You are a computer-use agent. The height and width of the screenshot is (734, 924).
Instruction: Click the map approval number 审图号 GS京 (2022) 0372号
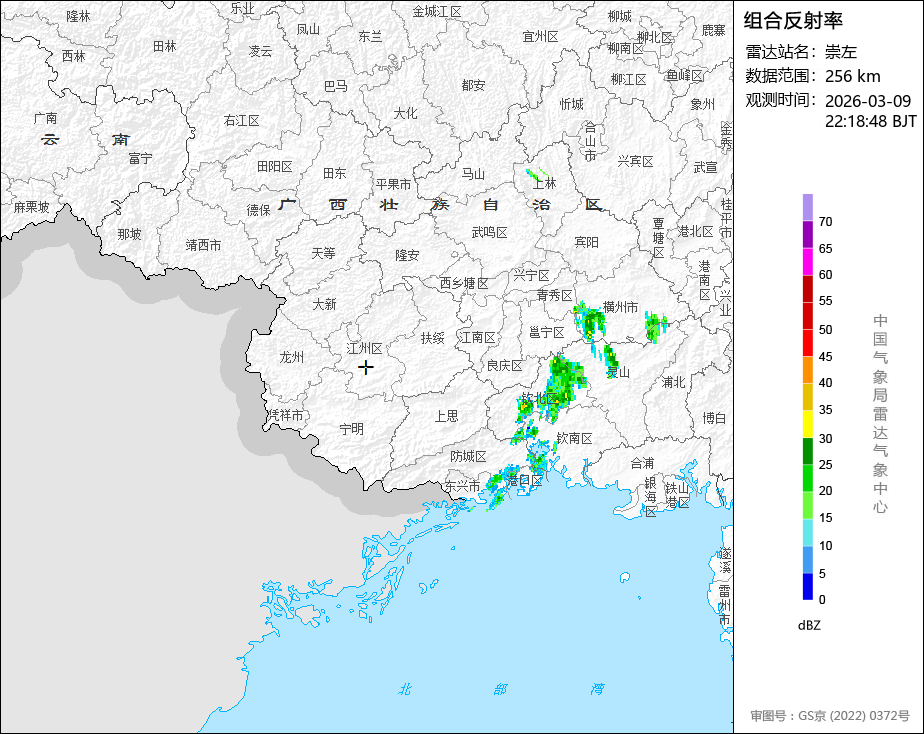[830, 716]
